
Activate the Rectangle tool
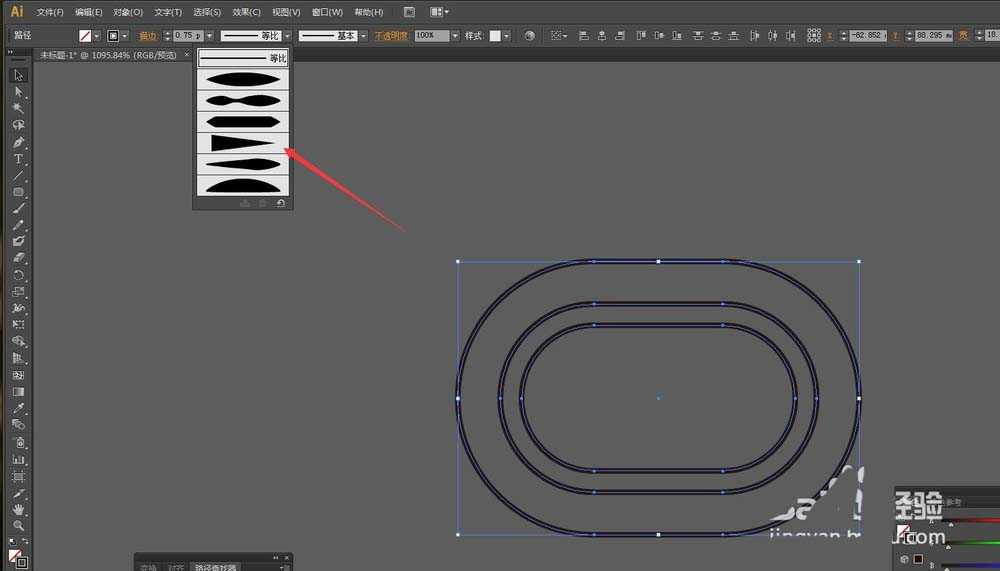click(x=18, y=192)
